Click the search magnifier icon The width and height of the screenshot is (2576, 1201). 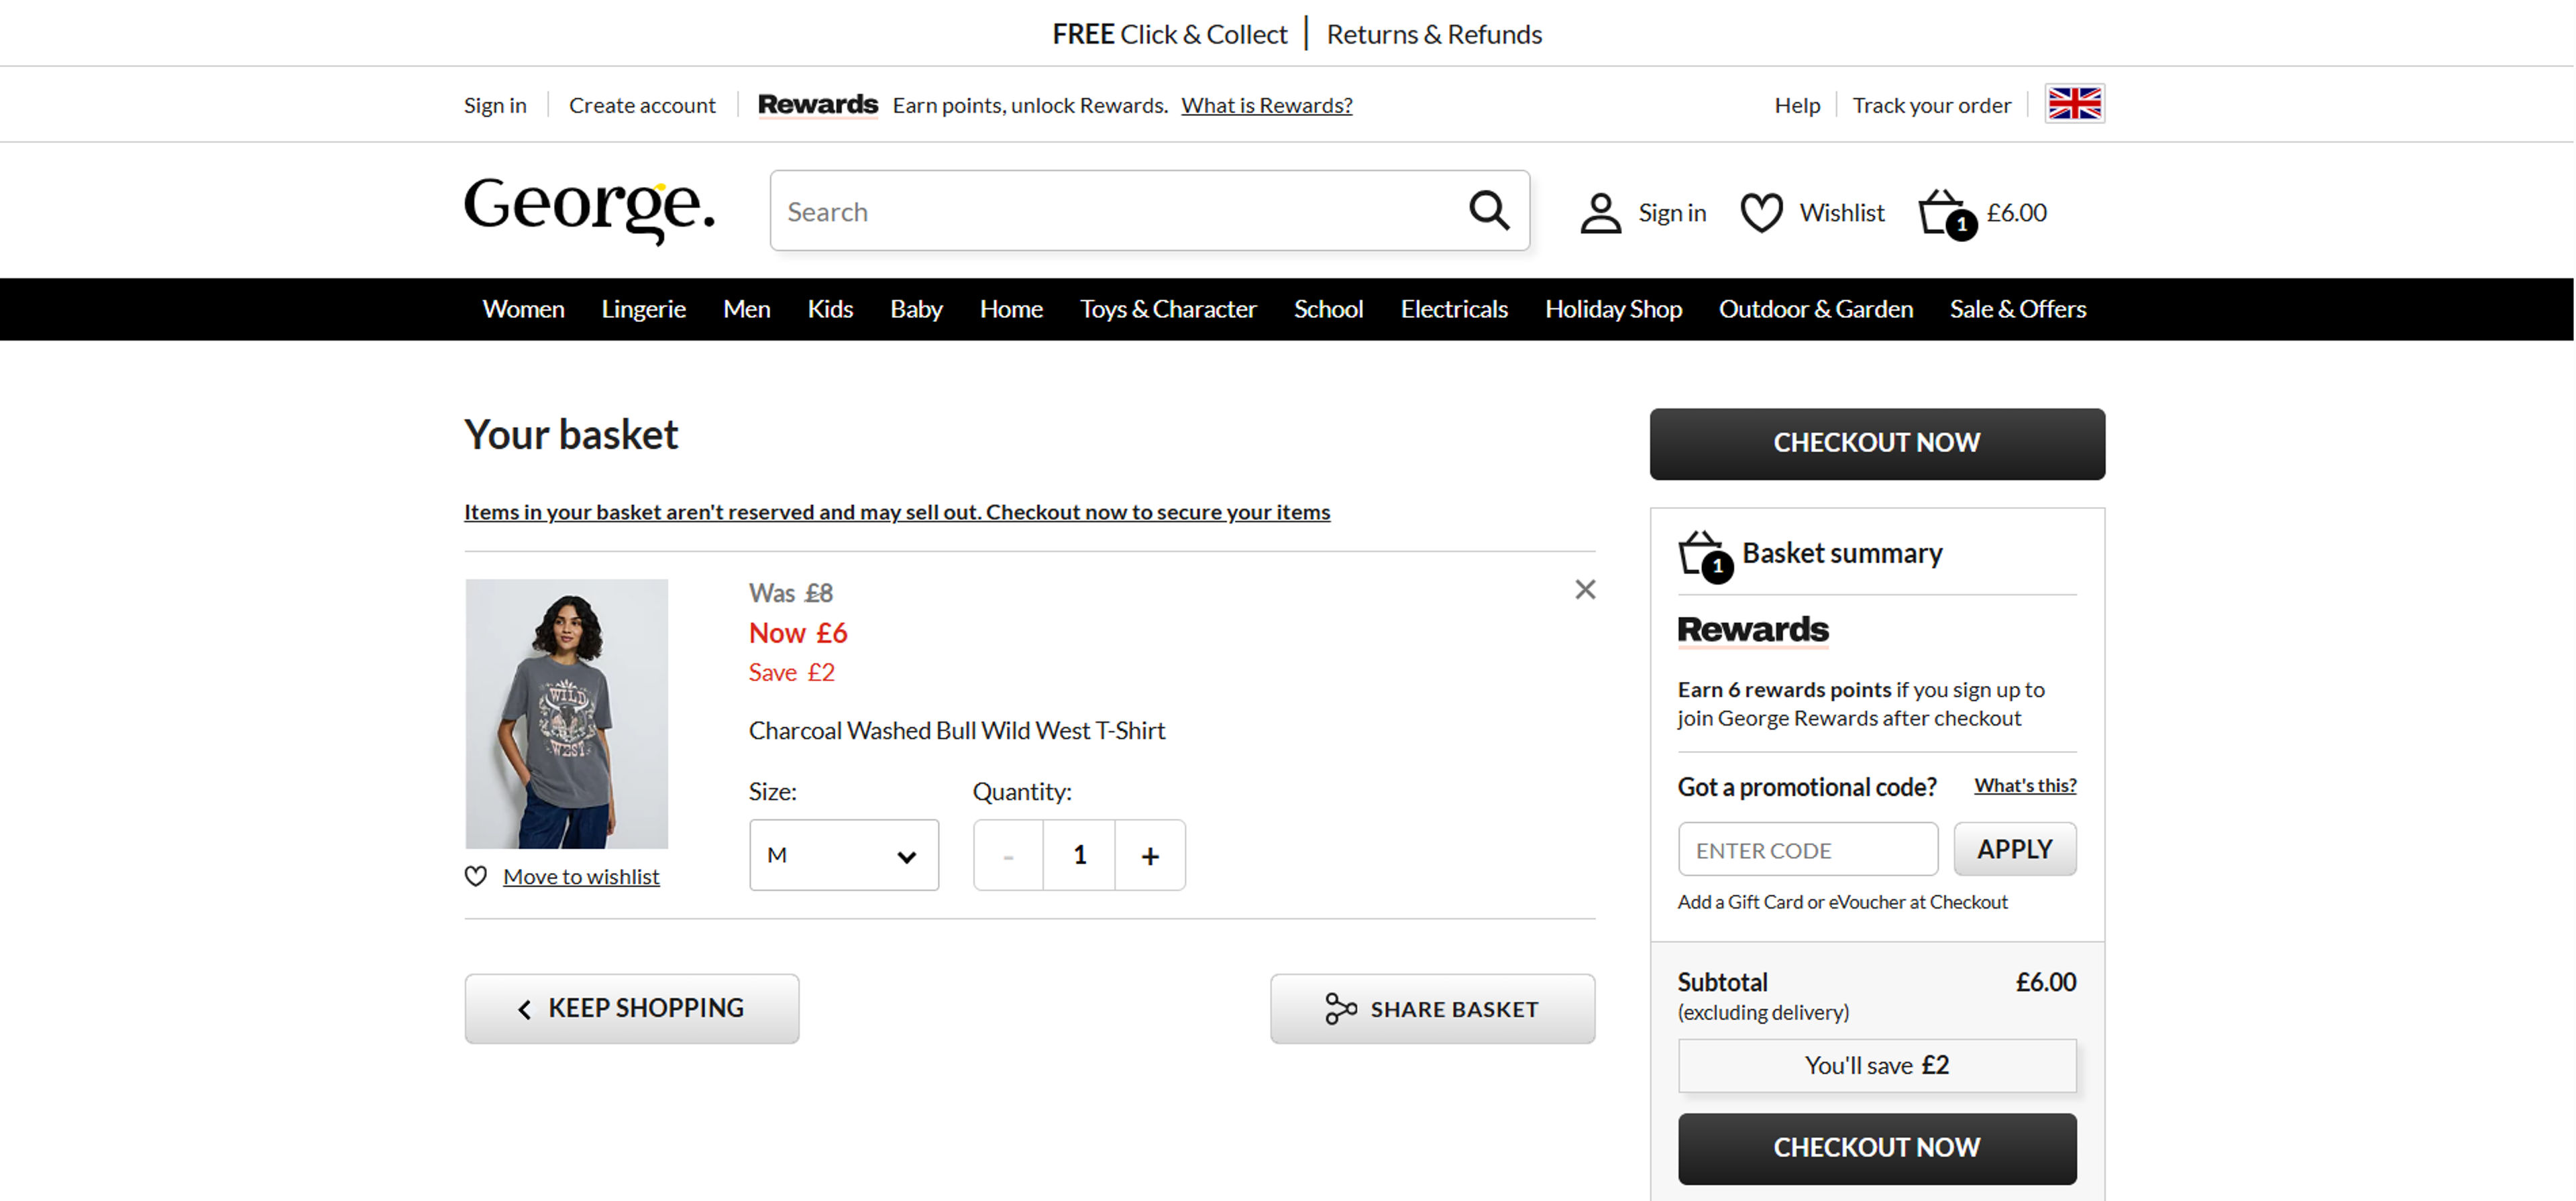(1488, 211)
